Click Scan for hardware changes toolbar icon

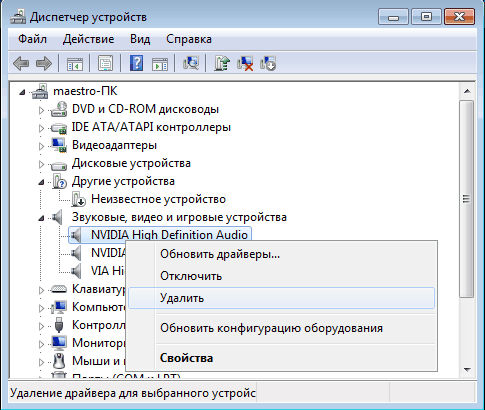191,63
